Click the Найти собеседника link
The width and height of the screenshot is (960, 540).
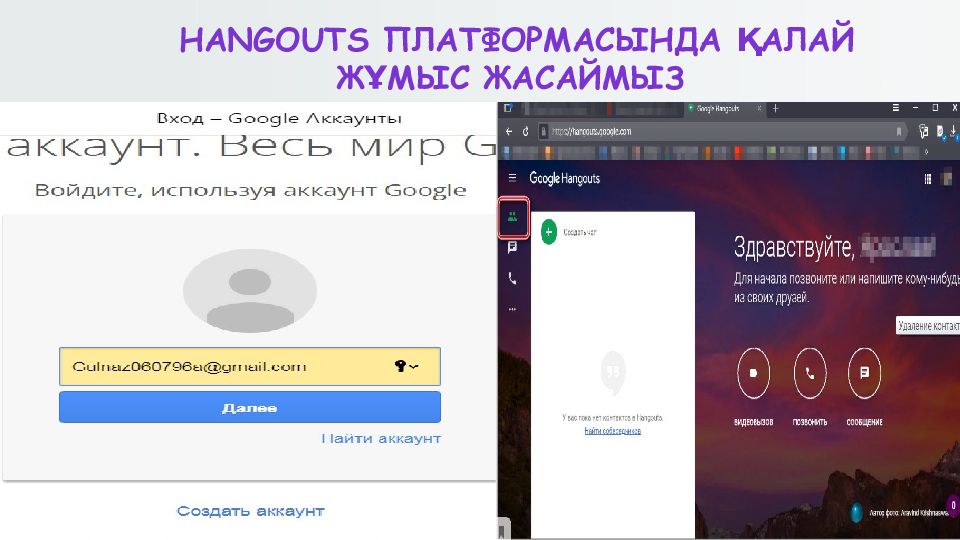point(612,431)
